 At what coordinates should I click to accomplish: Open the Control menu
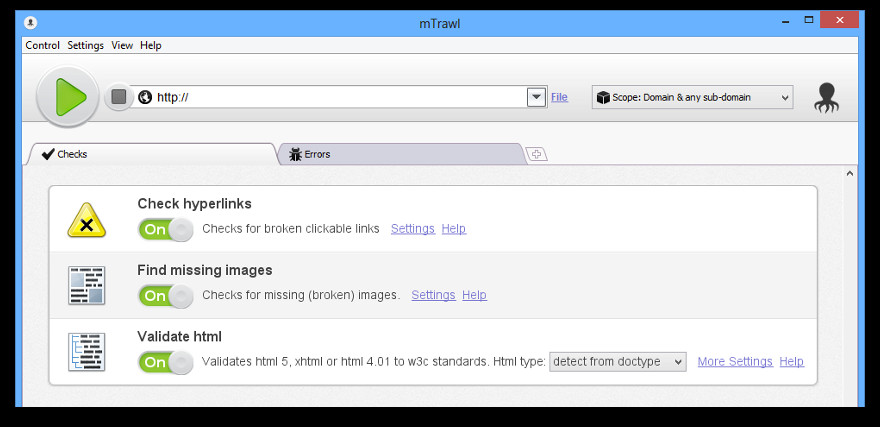click(43, 45)
